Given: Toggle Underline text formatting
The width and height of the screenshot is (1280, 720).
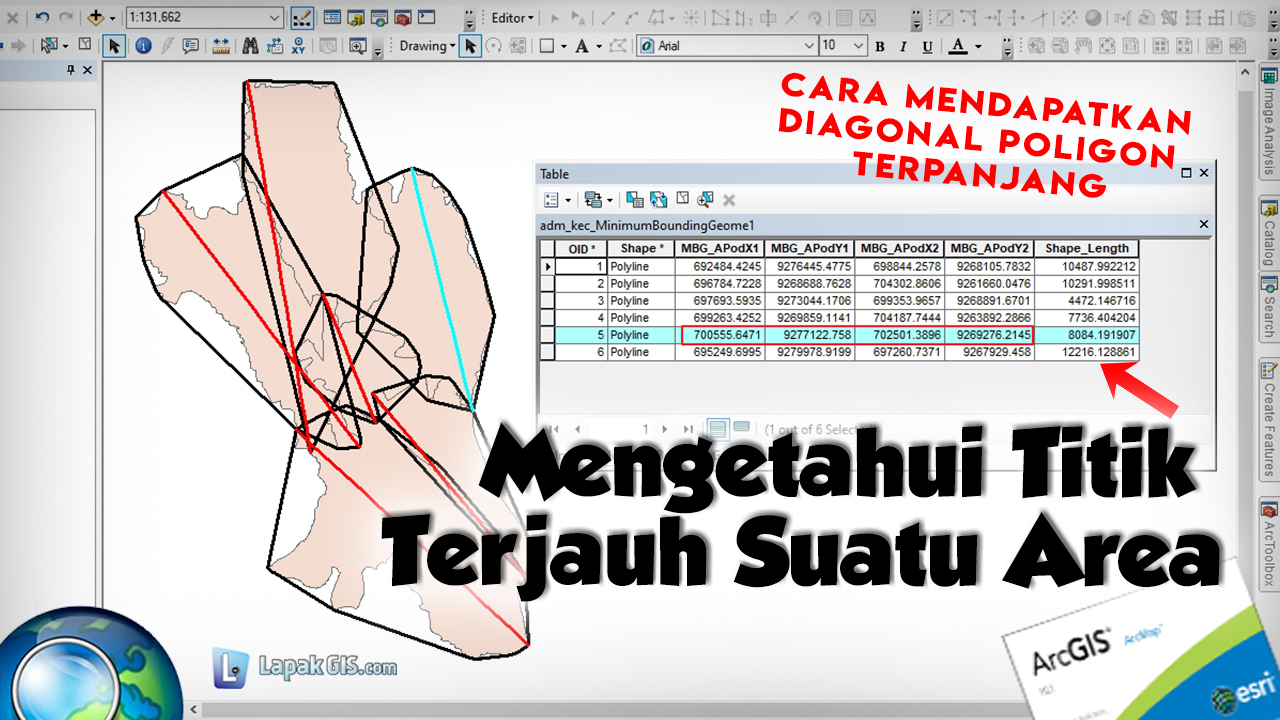Looking at the screenshot, I should click(928, 46).
